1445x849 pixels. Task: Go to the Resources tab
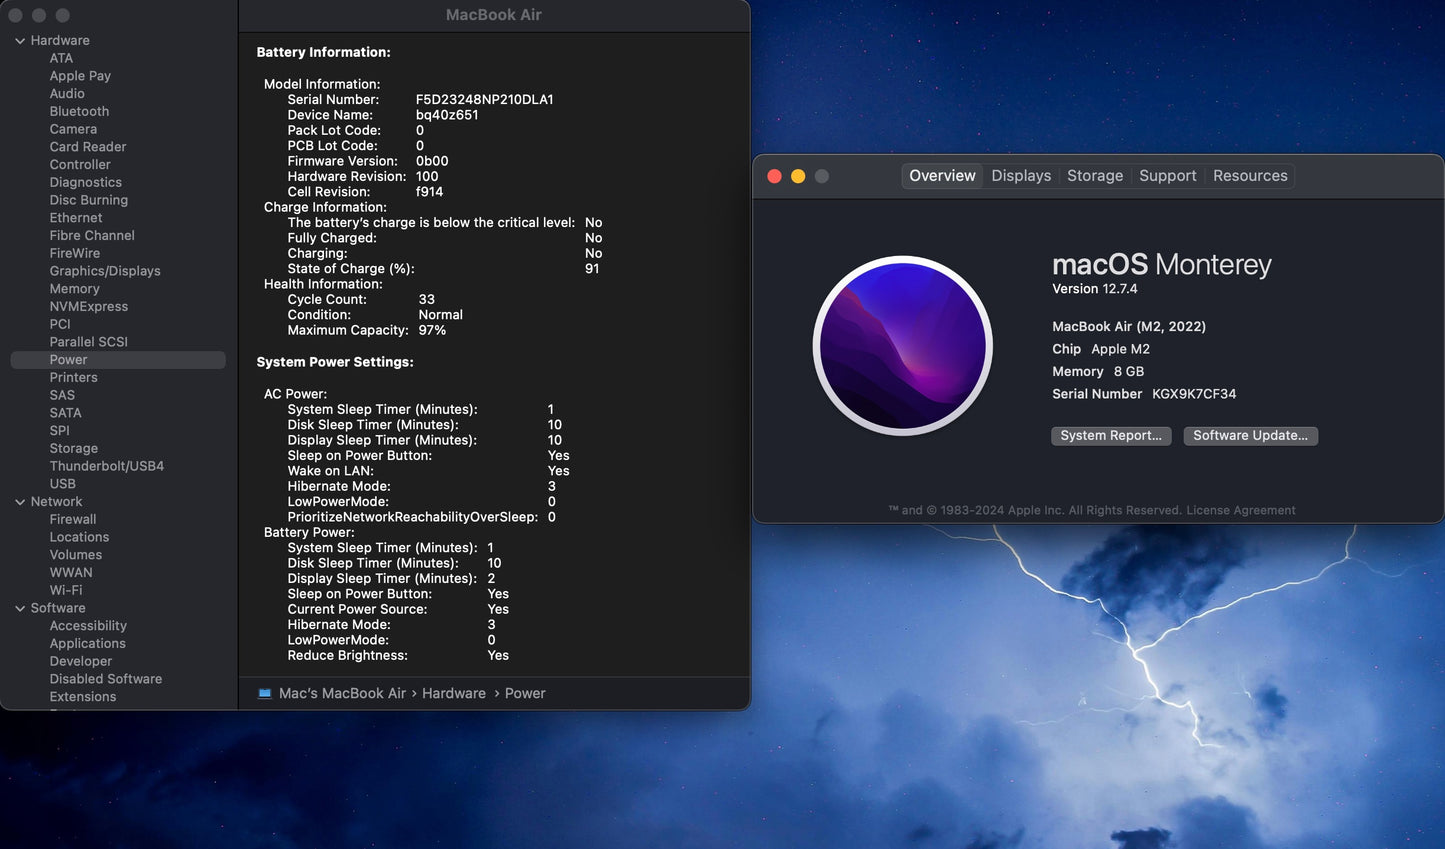(1249, 176)
